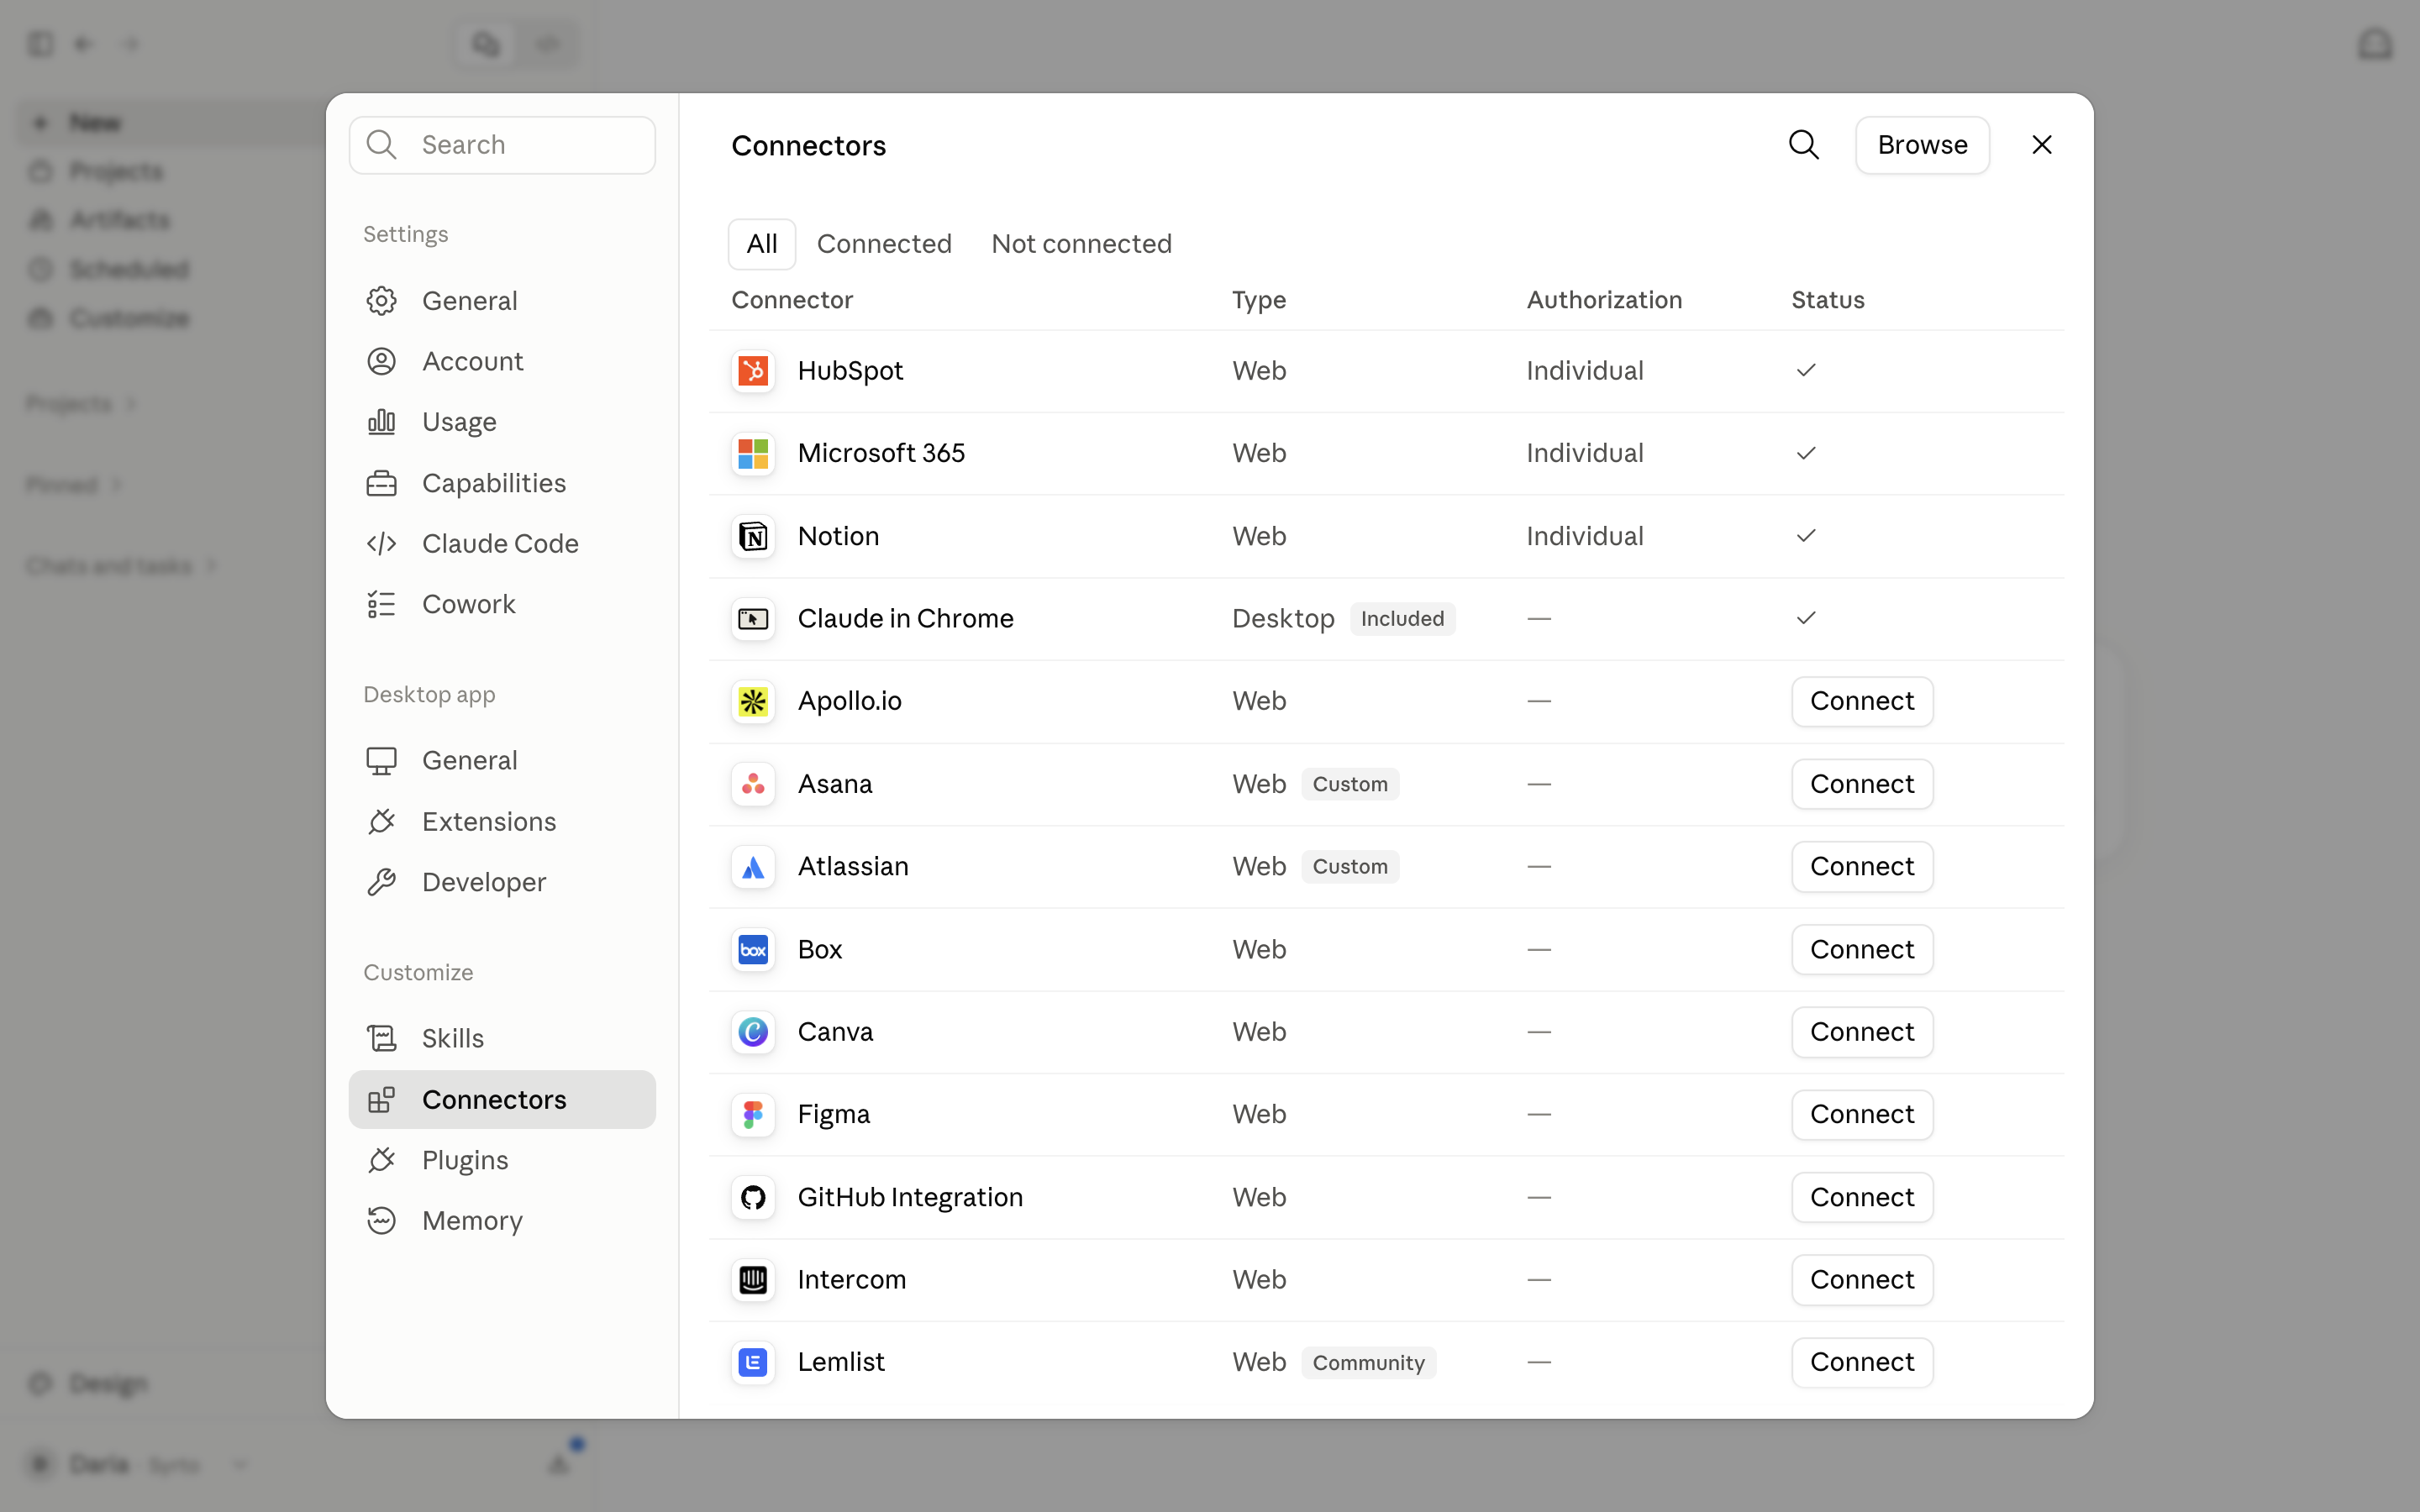
Task: Click the Connector column header
Action: tap(792, 300)
